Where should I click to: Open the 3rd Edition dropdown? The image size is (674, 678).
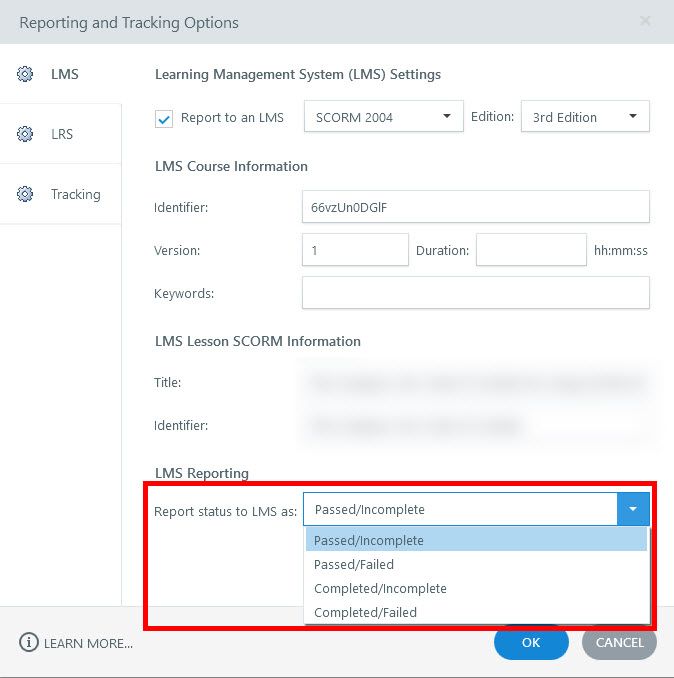click(585, 116)
